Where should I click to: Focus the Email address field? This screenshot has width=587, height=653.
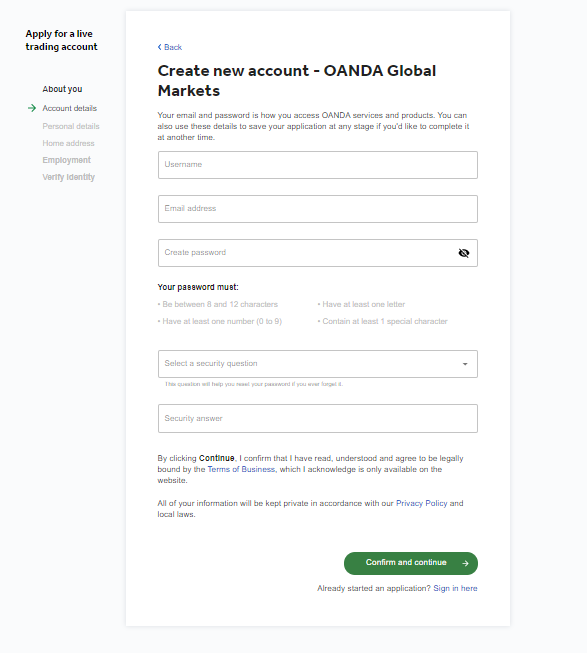pyautogui.click(x=318, y=209)
